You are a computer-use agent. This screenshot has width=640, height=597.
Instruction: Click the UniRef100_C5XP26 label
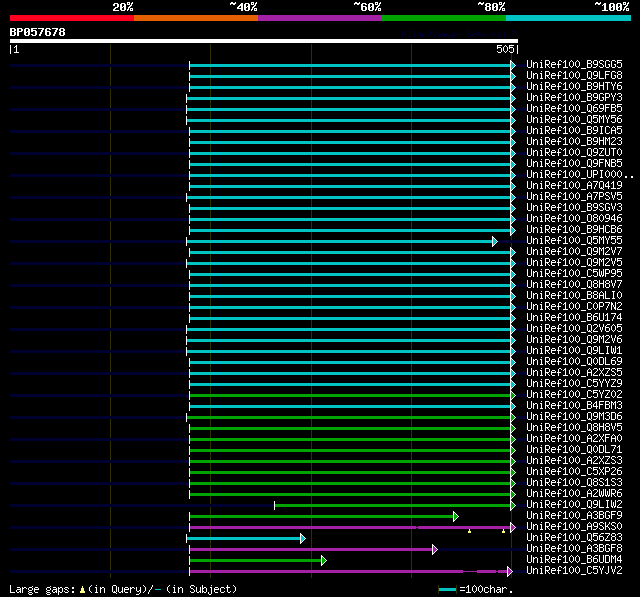click(x=574, y=472)
